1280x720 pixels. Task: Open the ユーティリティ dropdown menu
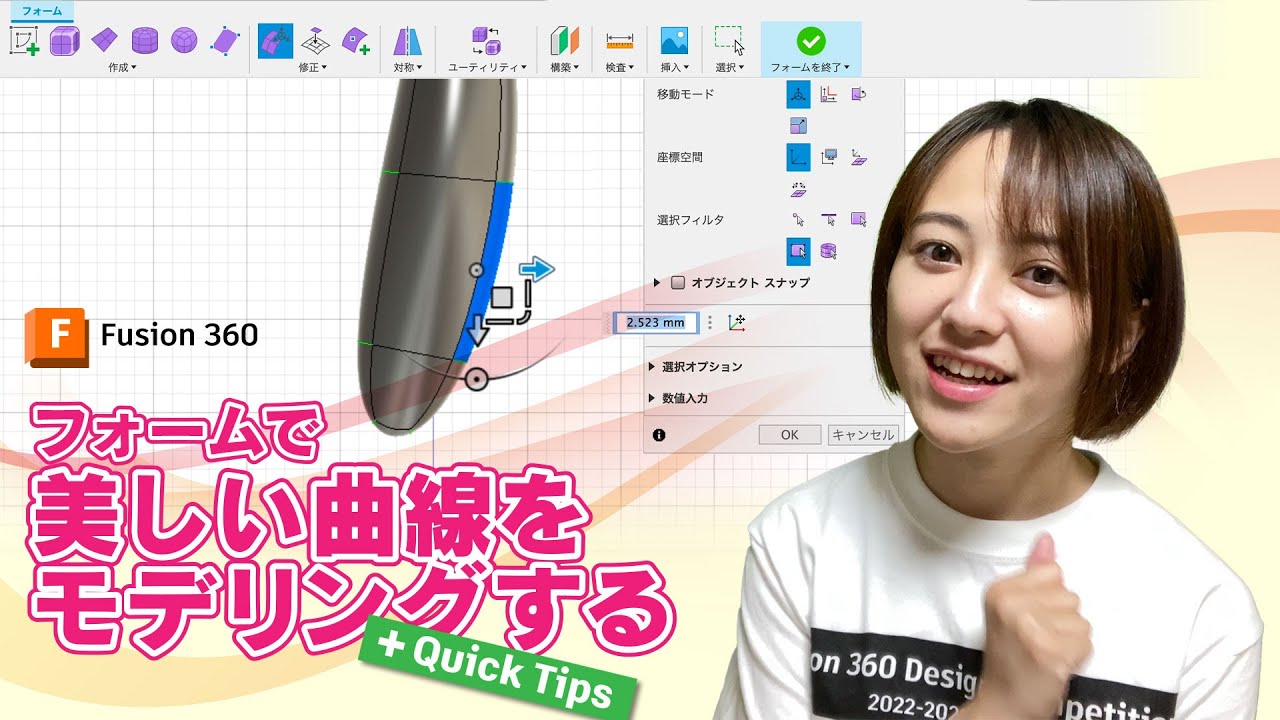tap(487, 67)
